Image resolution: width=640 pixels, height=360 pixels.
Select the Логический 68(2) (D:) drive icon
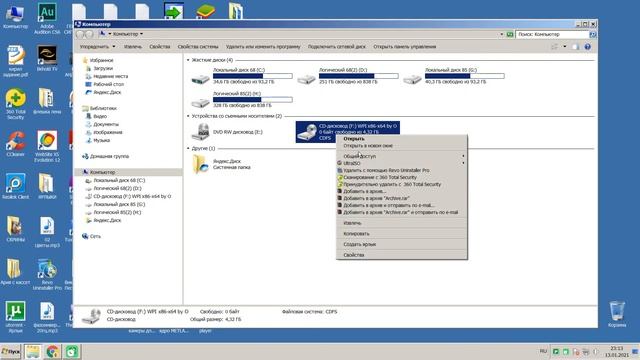point(306,78)
